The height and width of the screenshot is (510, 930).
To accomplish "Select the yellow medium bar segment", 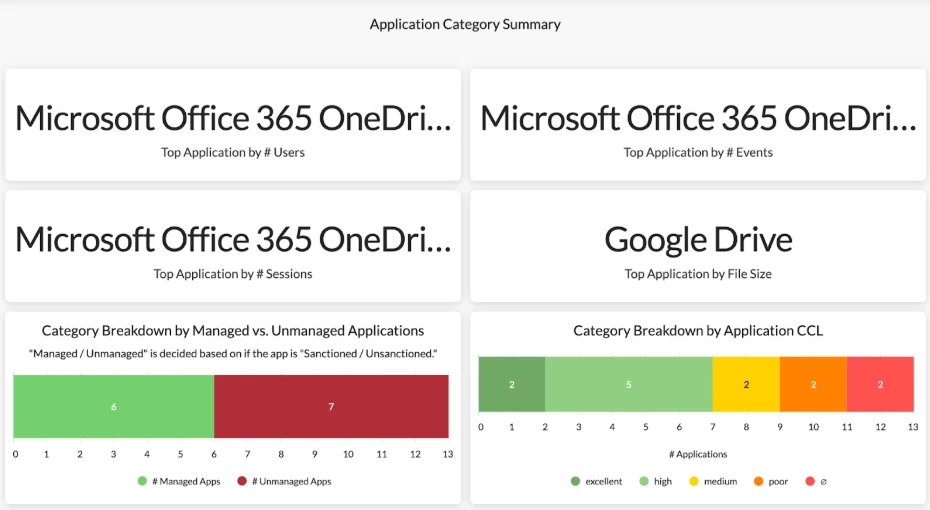I will pos(746,384).
